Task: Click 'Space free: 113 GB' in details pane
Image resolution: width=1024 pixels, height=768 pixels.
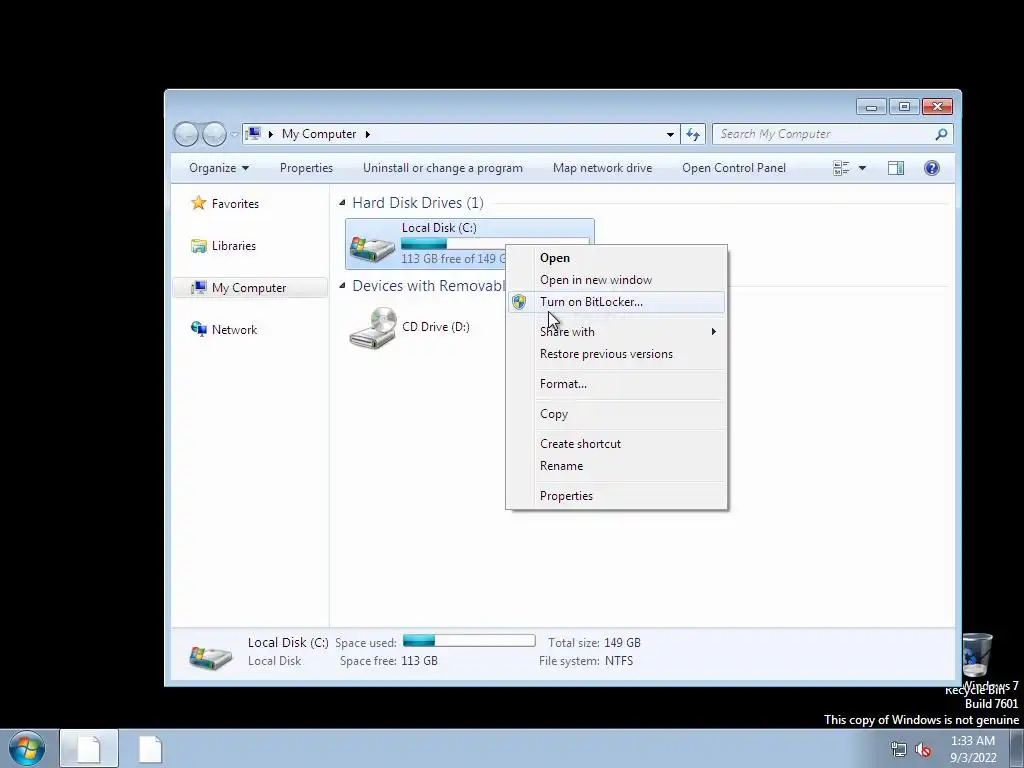Action: pos(389,661)
